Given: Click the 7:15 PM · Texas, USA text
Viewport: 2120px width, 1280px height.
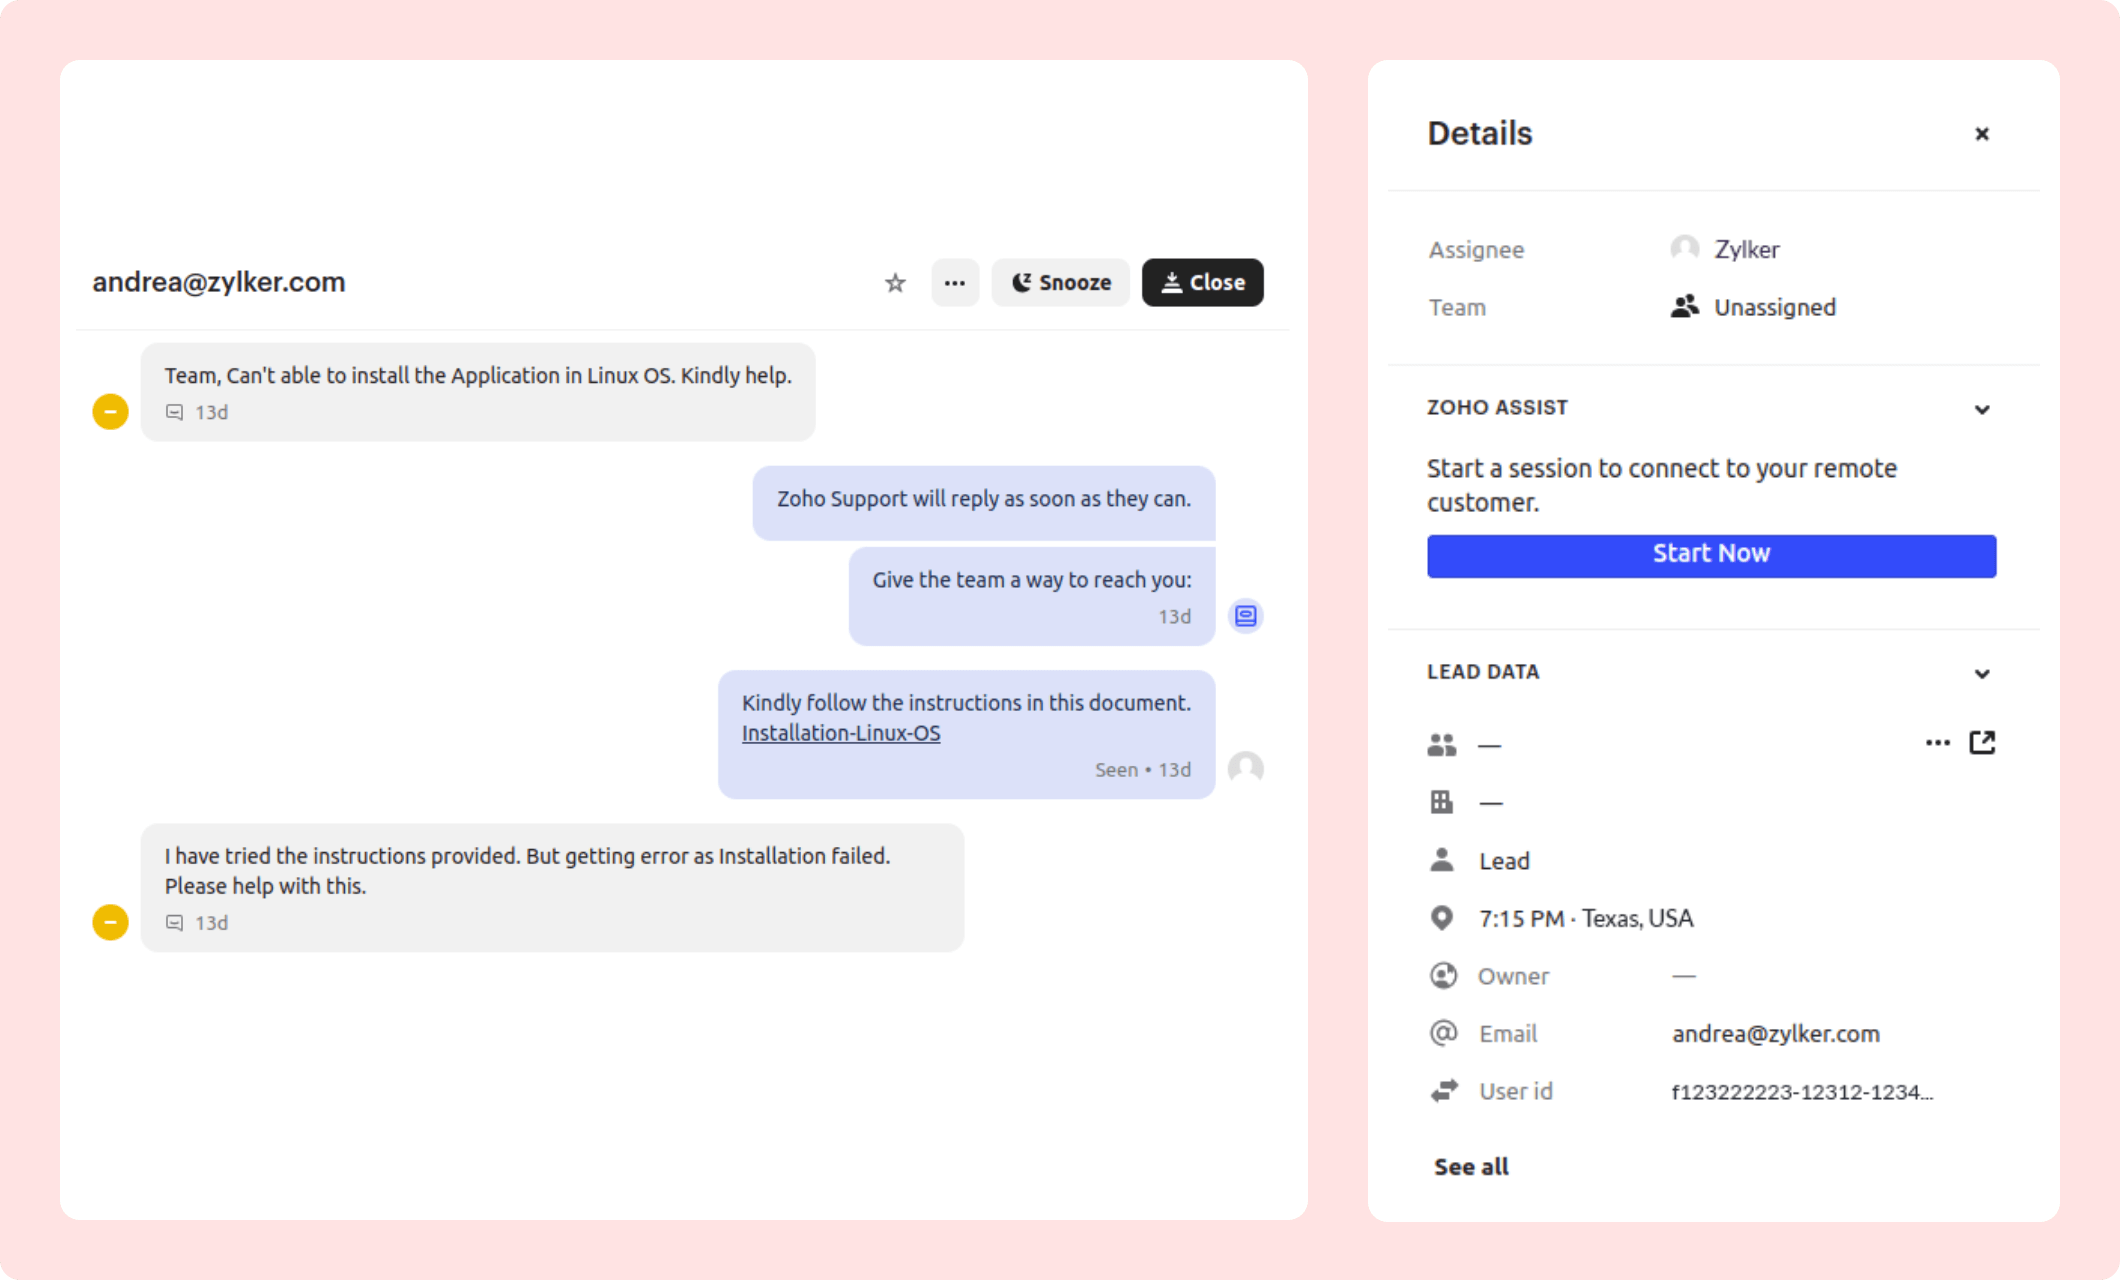Looking at the screenshot, I should [1586, 918].
